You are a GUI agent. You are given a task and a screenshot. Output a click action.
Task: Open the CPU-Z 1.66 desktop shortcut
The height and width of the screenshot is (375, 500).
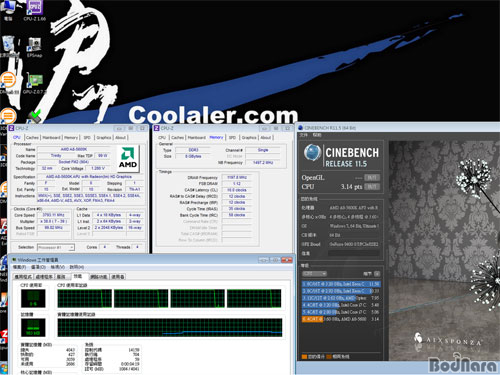pos(35,10)
